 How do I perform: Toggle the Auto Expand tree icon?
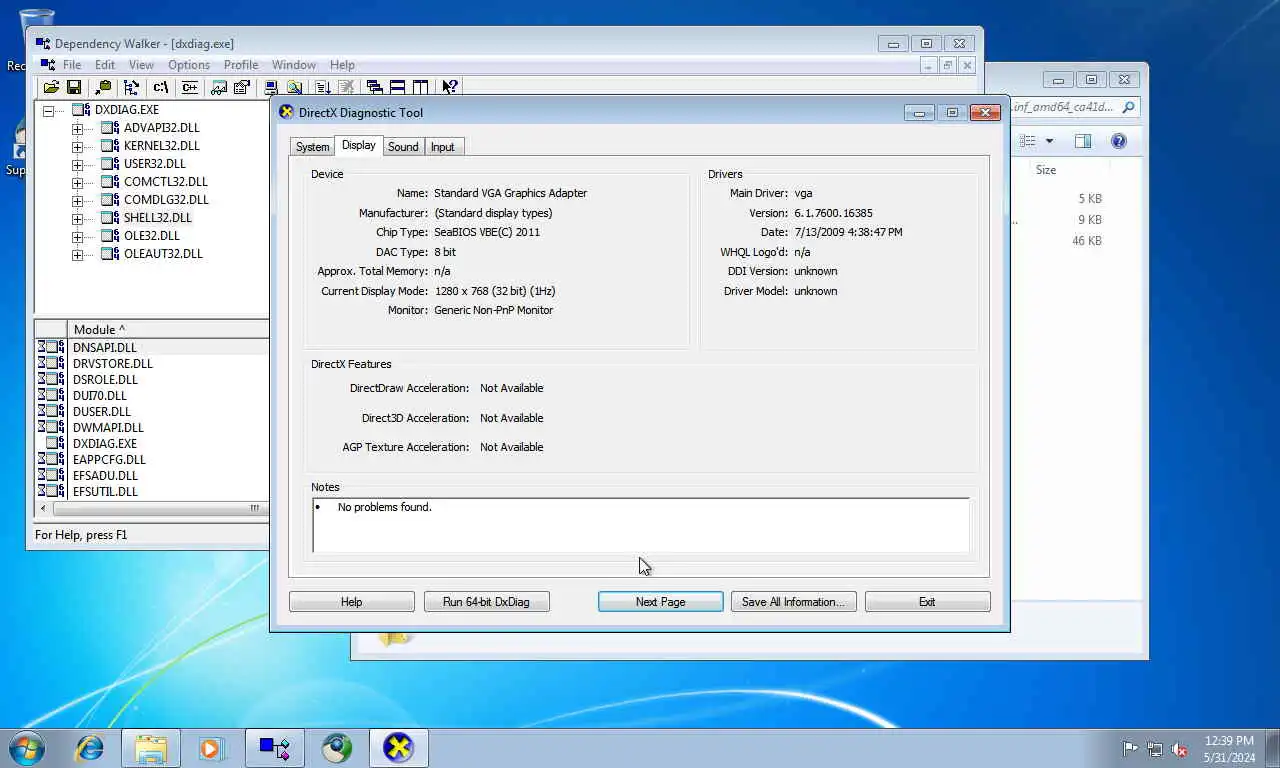click(131, 88)
